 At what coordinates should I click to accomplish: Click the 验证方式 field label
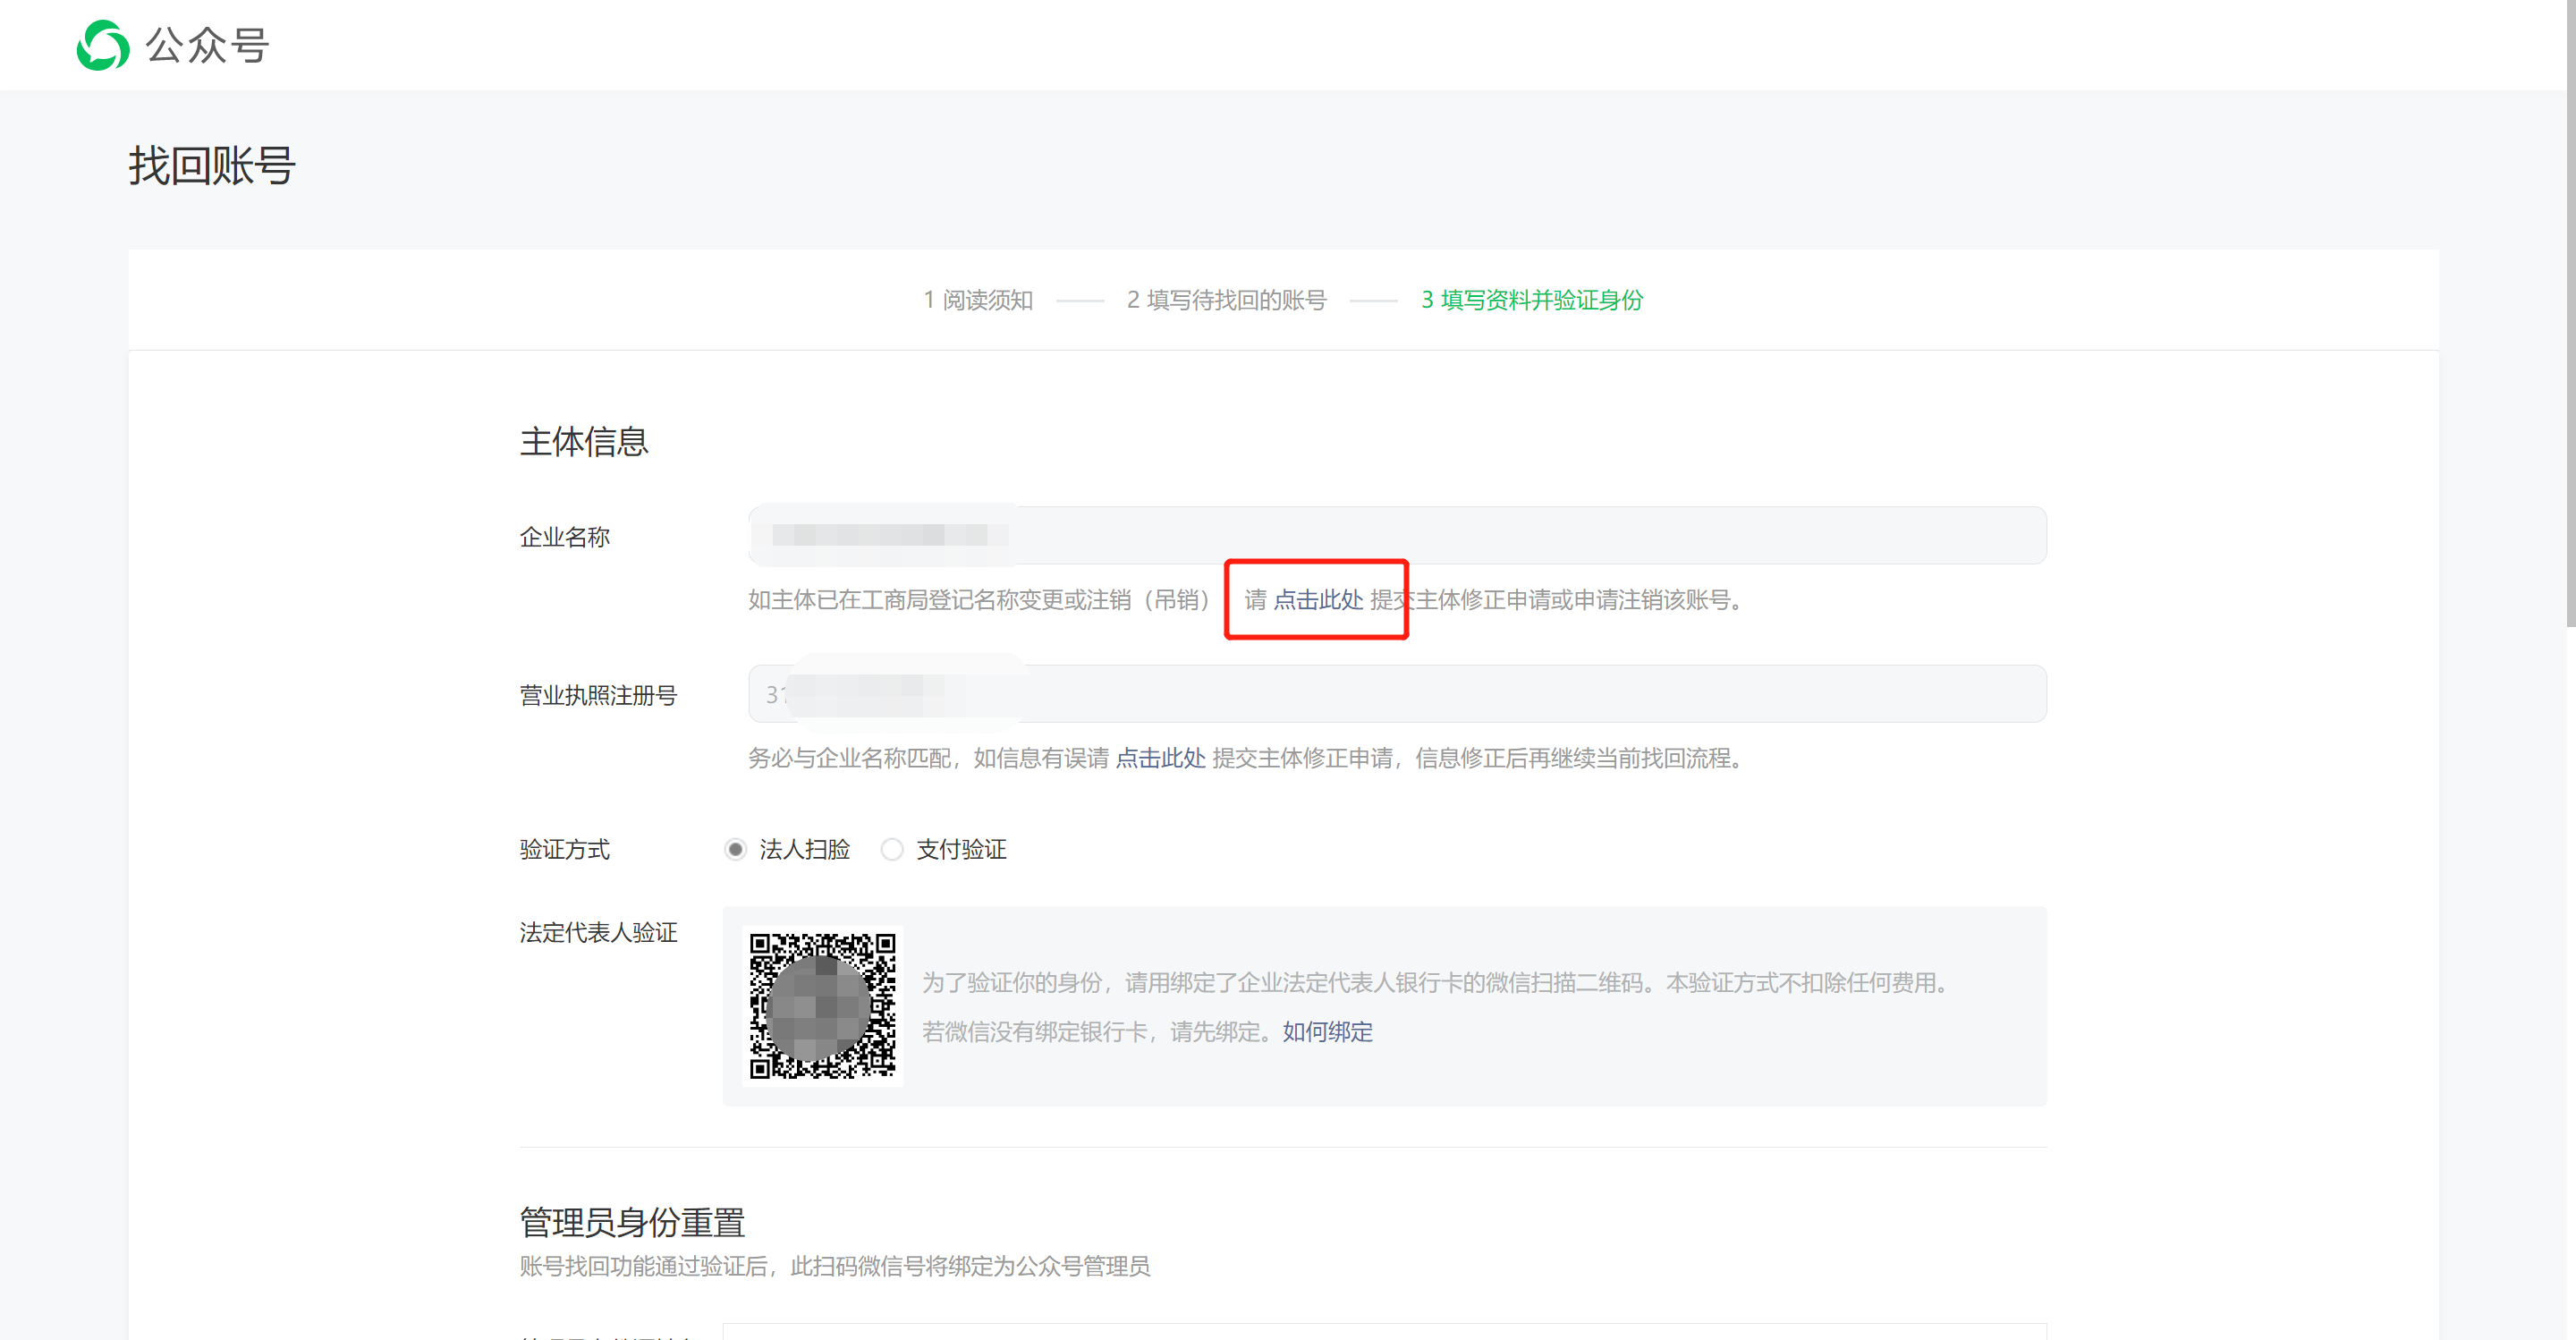(564, 849)
